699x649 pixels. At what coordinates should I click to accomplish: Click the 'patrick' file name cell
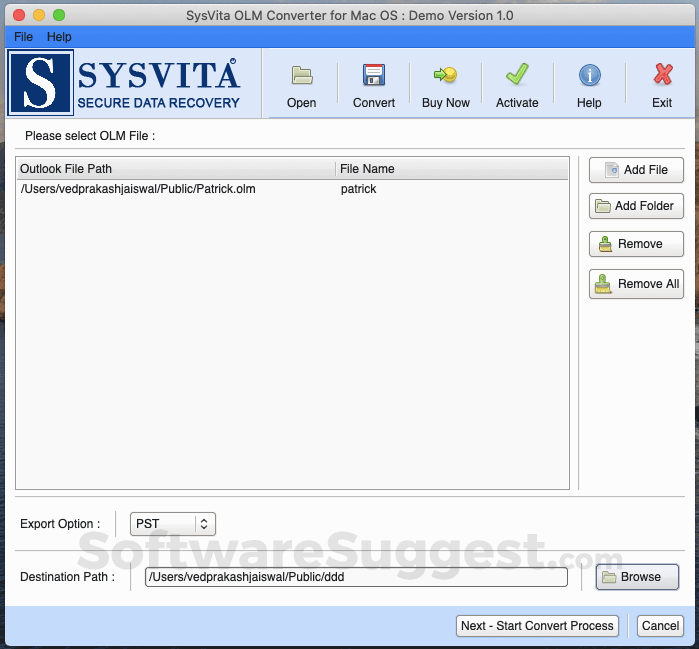point(358,189)
